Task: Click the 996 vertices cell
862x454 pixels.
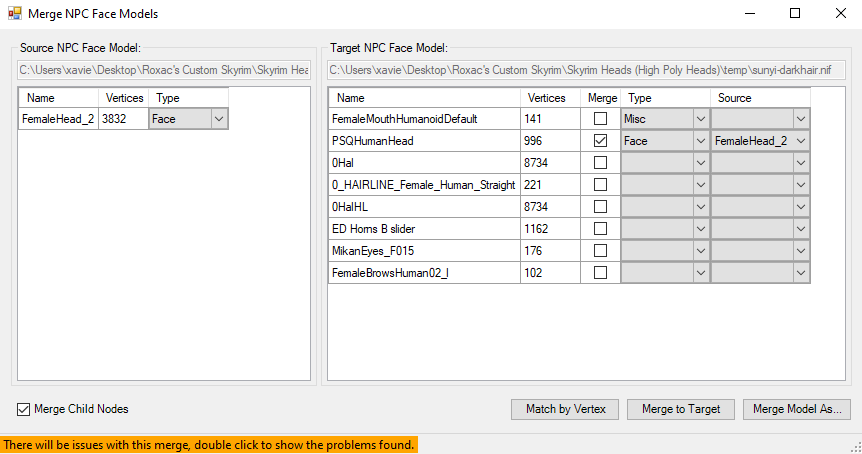Action: click(x=550, y=141)
